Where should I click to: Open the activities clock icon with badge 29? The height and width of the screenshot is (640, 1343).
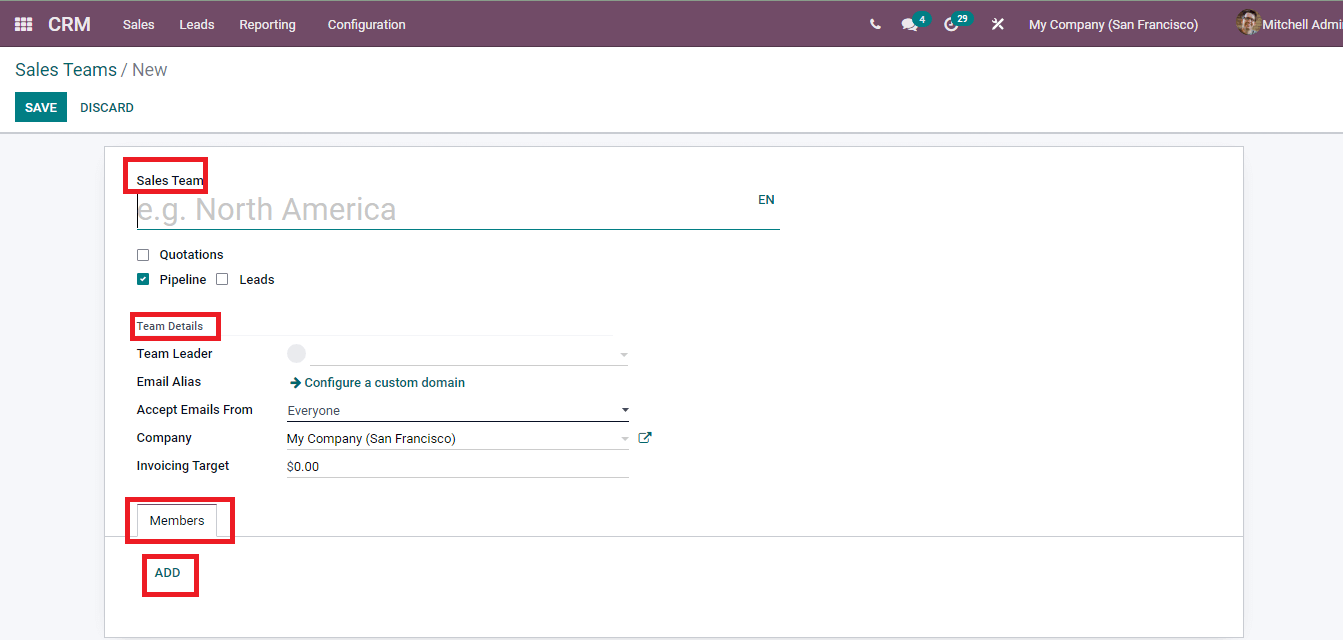click(951, 24)
